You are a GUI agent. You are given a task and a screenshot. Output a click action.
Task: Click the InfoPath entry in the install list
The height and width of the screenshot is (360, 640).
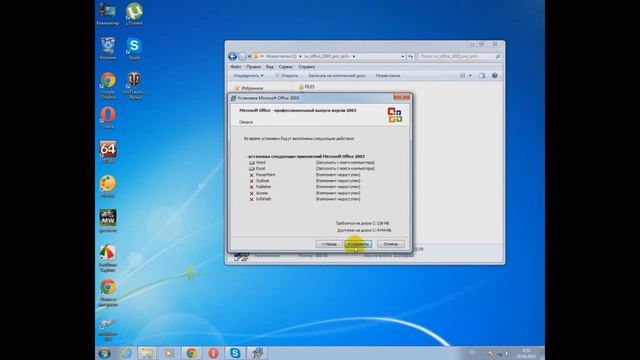pyautogui.click(x=263, y=199)
